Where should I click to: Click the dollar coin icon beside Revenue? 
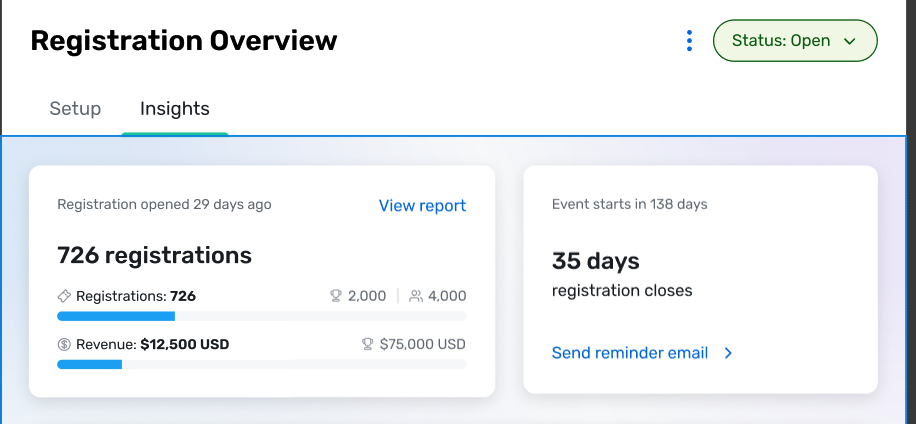(x=64, y=345)
